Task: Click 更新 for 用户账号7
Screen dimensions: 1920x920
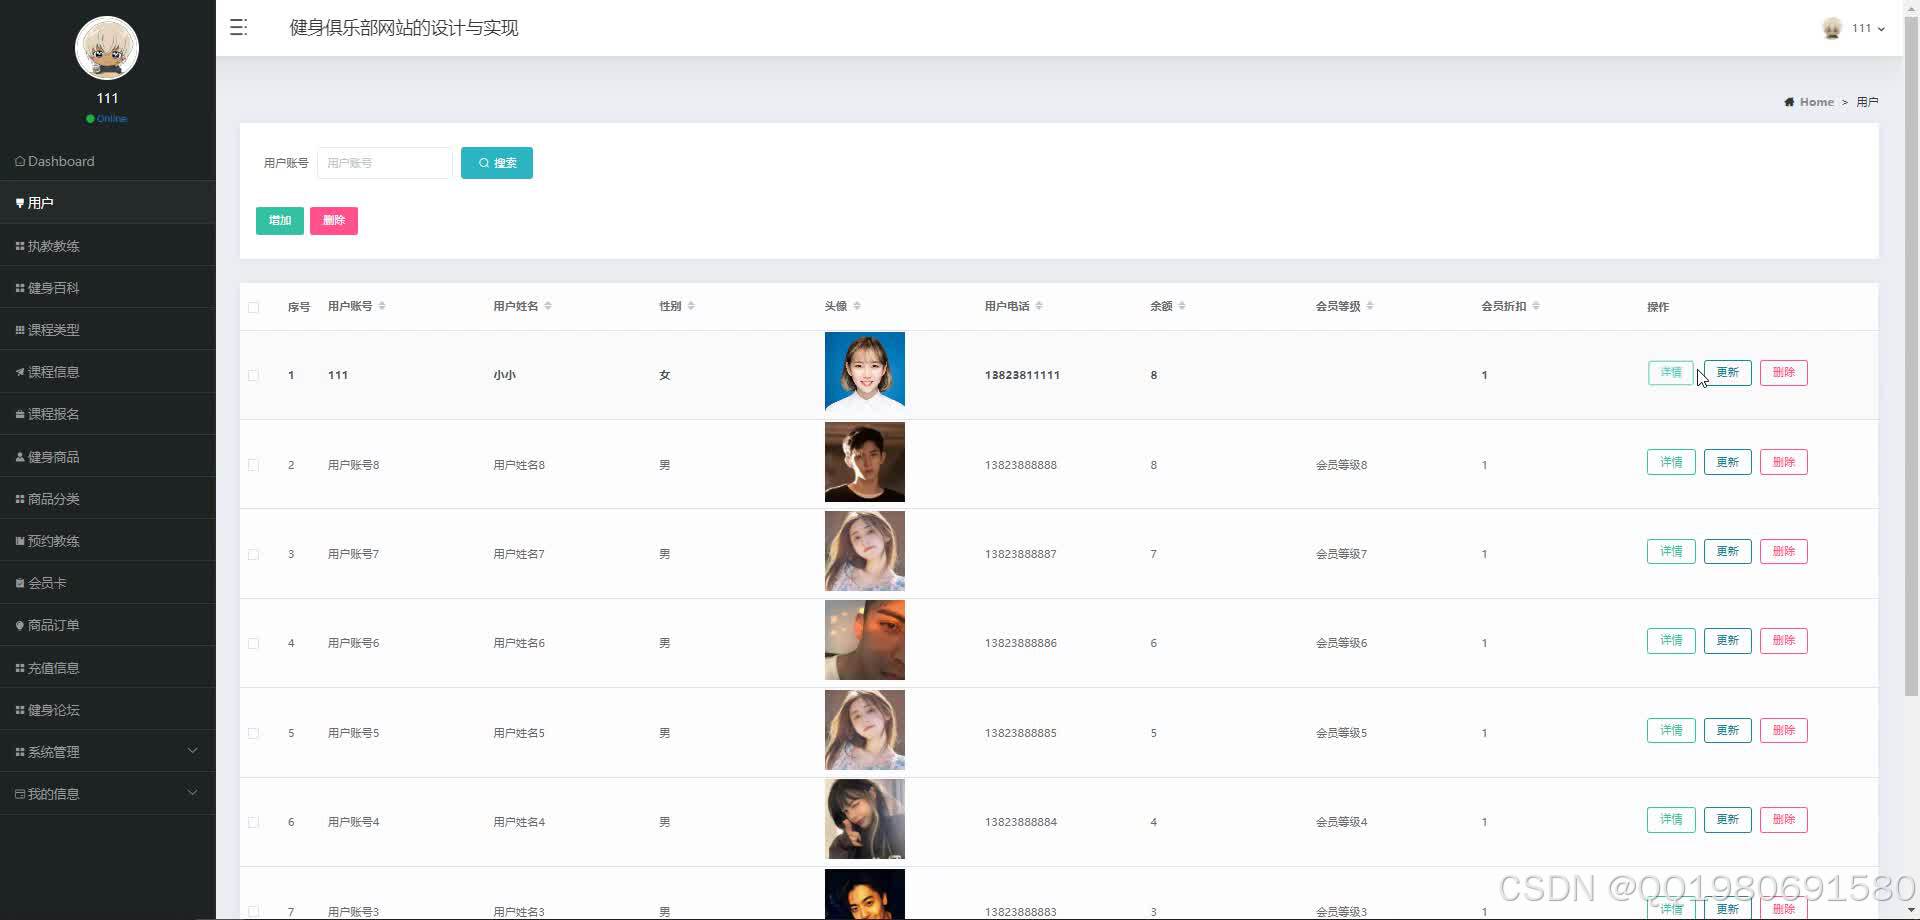Action: (1728, 551)
